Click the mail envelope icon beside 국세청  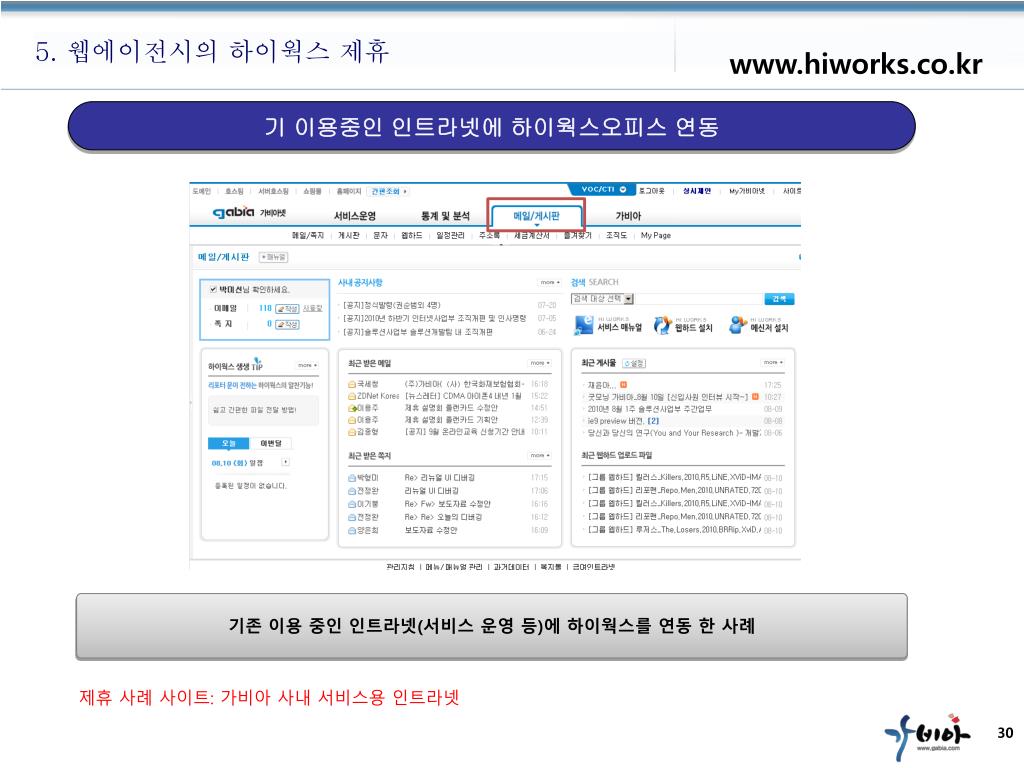352,384
